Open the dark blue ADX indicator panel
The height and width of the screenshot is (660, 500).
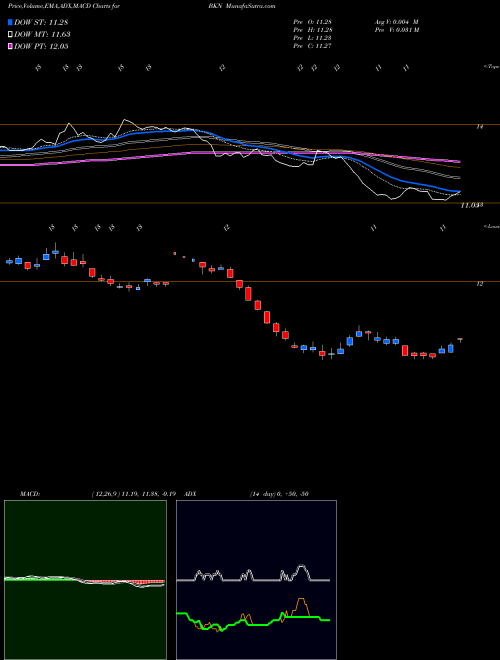tap(256, 580)
